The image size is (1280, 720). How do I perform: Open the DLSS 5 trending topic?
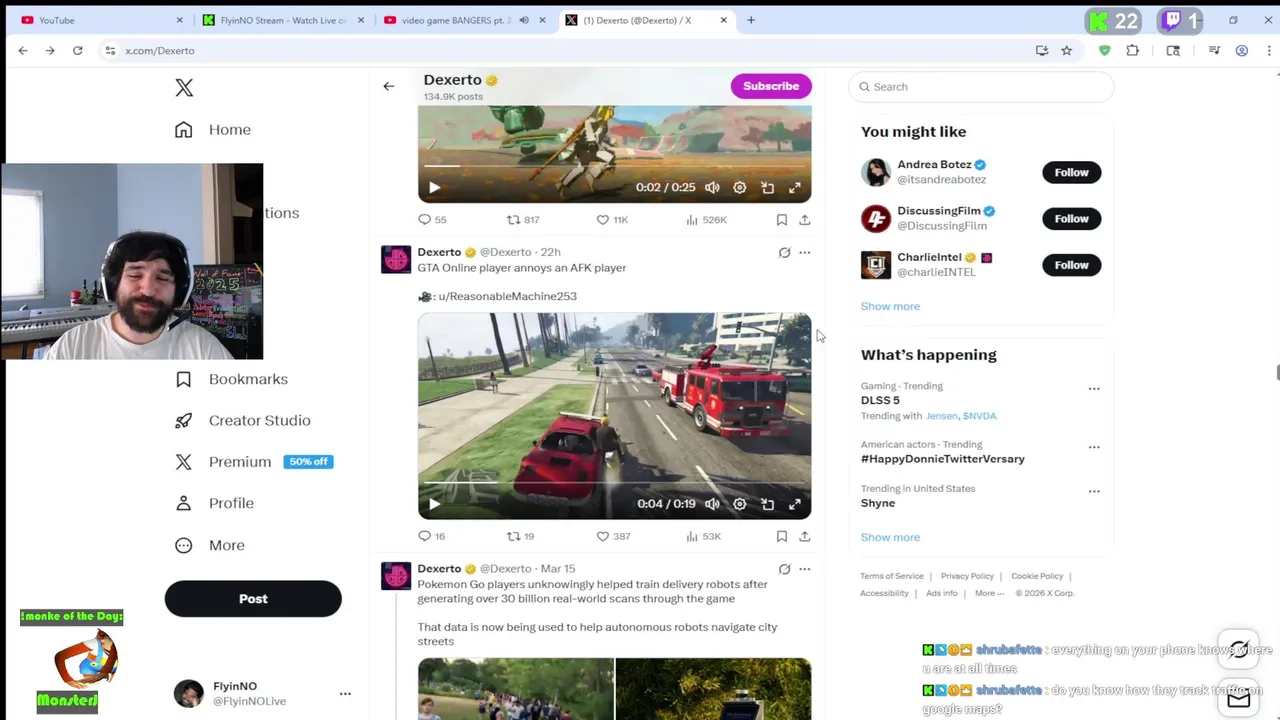880,400
